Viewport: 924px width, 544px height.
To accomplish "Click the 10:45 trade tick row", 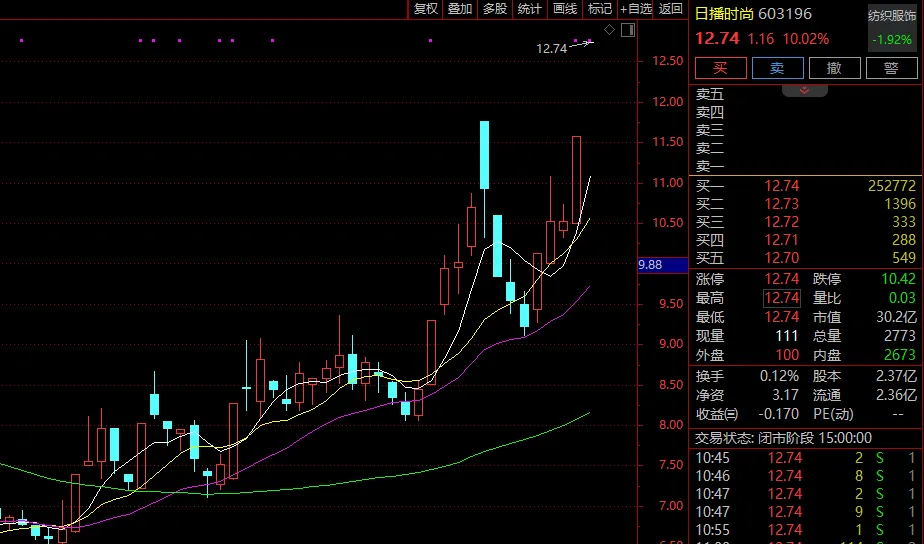I will [x=806, y=458].
